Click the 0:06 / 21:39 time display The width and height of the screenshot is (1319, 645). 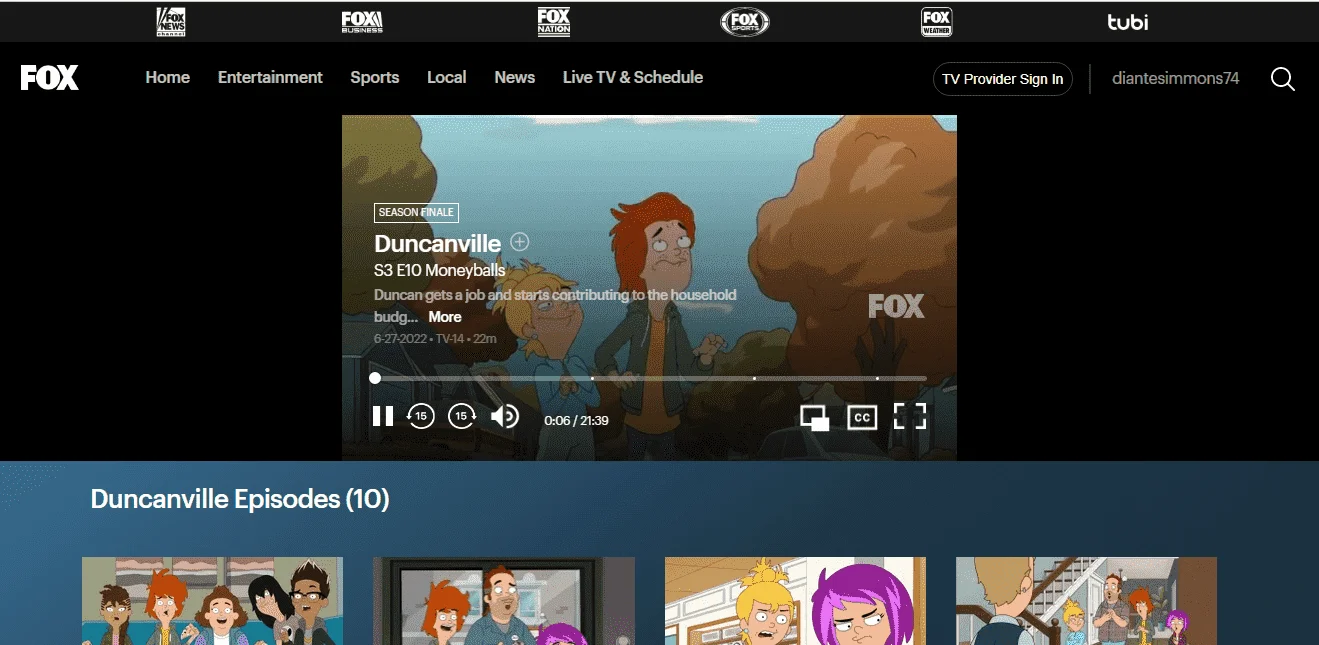pos(576,420)
